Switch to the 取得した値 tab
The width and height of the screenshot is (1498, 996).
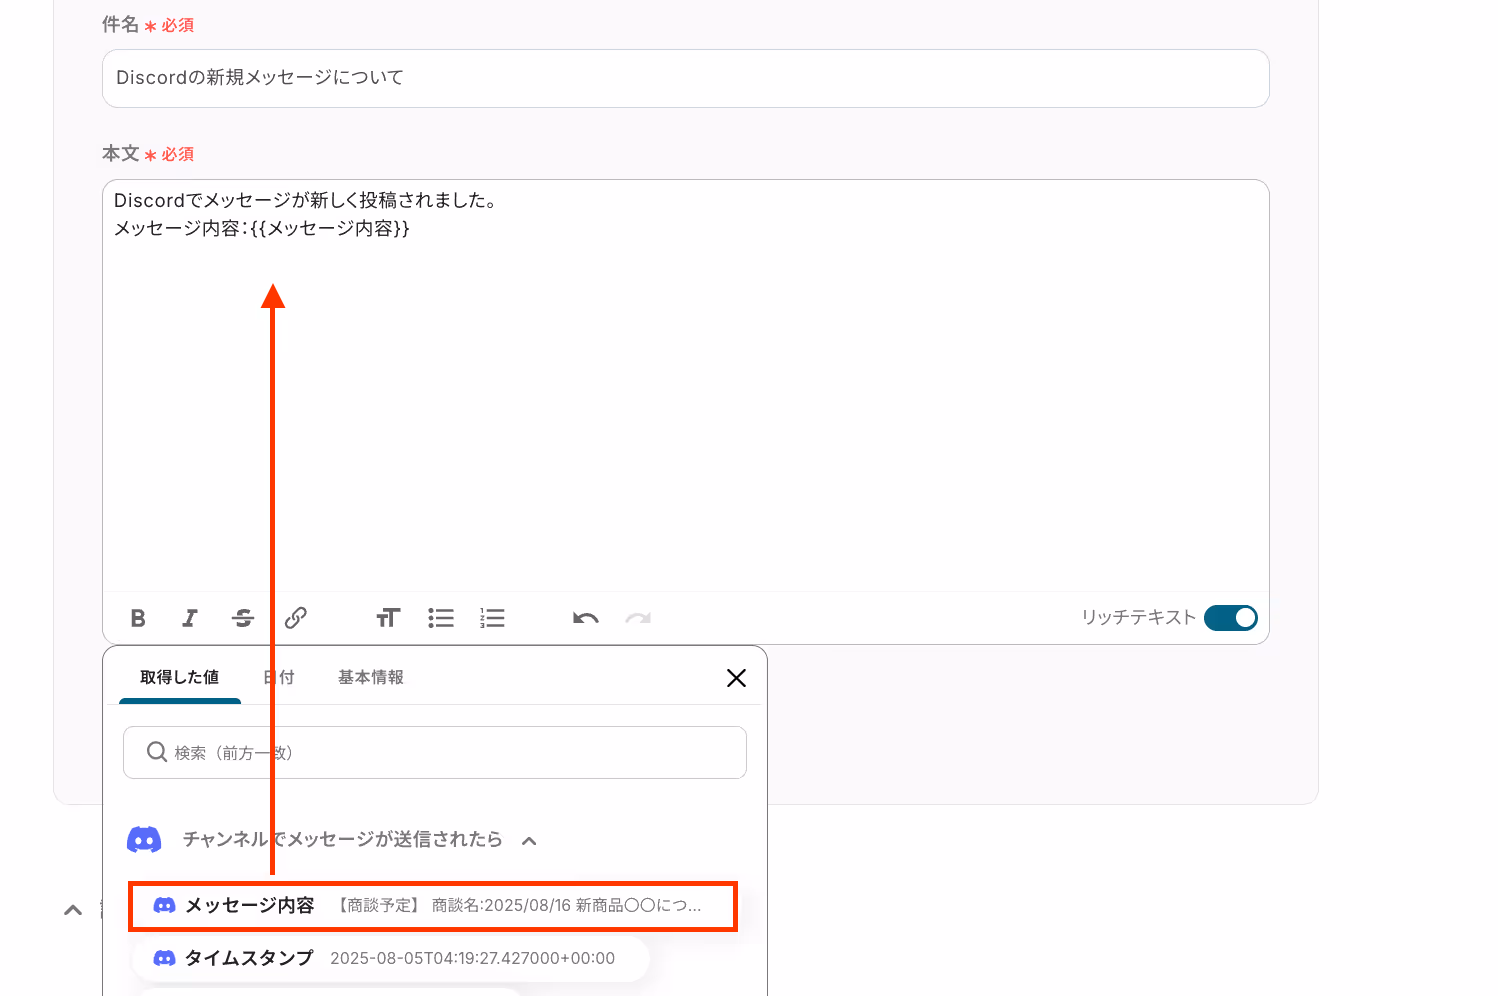tap(180, 677)
